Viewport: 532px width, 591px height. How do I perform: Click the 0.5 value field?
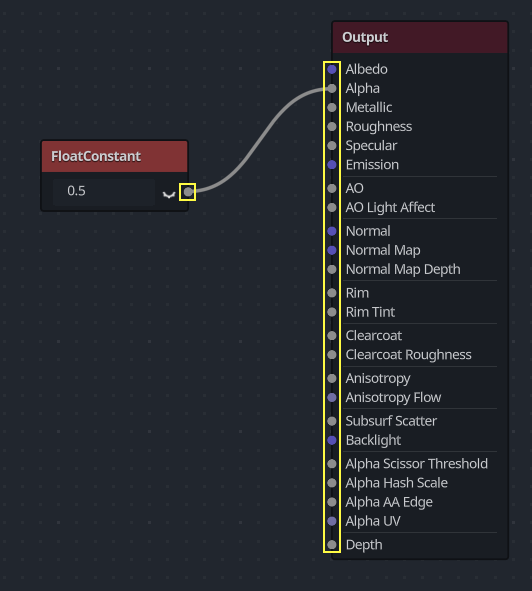(x=104, y=191)
